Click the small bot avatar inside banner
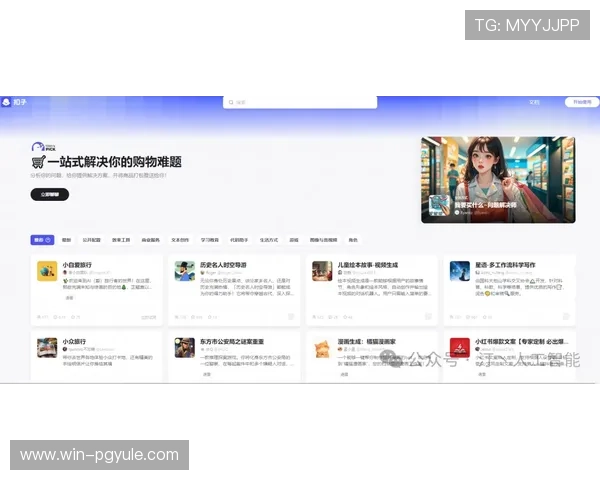This screenshot has width=600, height=480. point(439,205)
